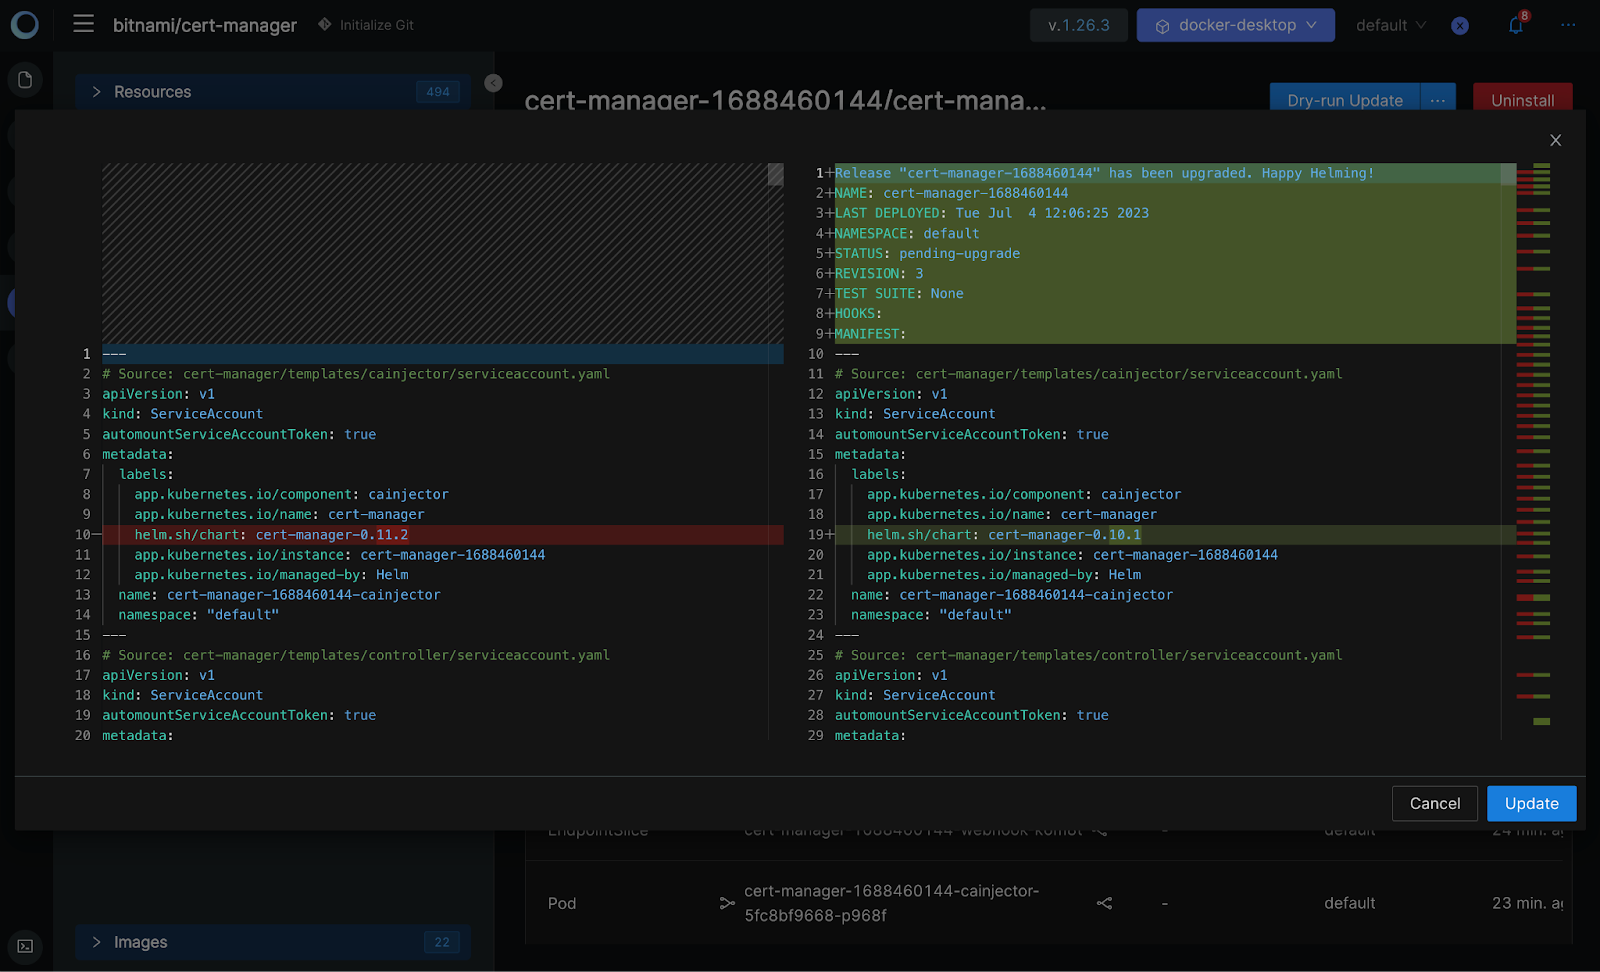
Task: Open the notifications bell
Action: pyautogui.click(x=1516, y=26)
